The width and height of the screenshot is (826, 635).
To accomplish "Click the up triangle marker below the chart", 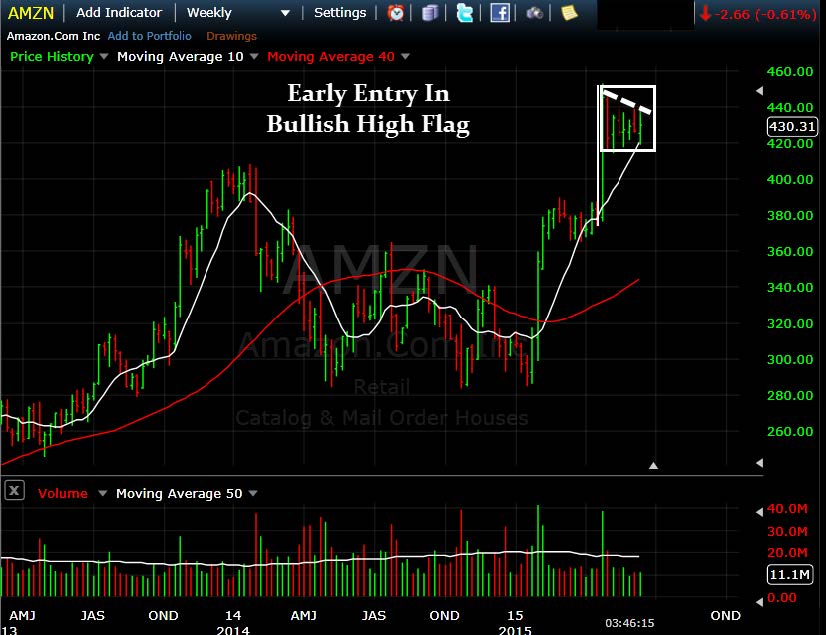I will [x=653, y=465].
